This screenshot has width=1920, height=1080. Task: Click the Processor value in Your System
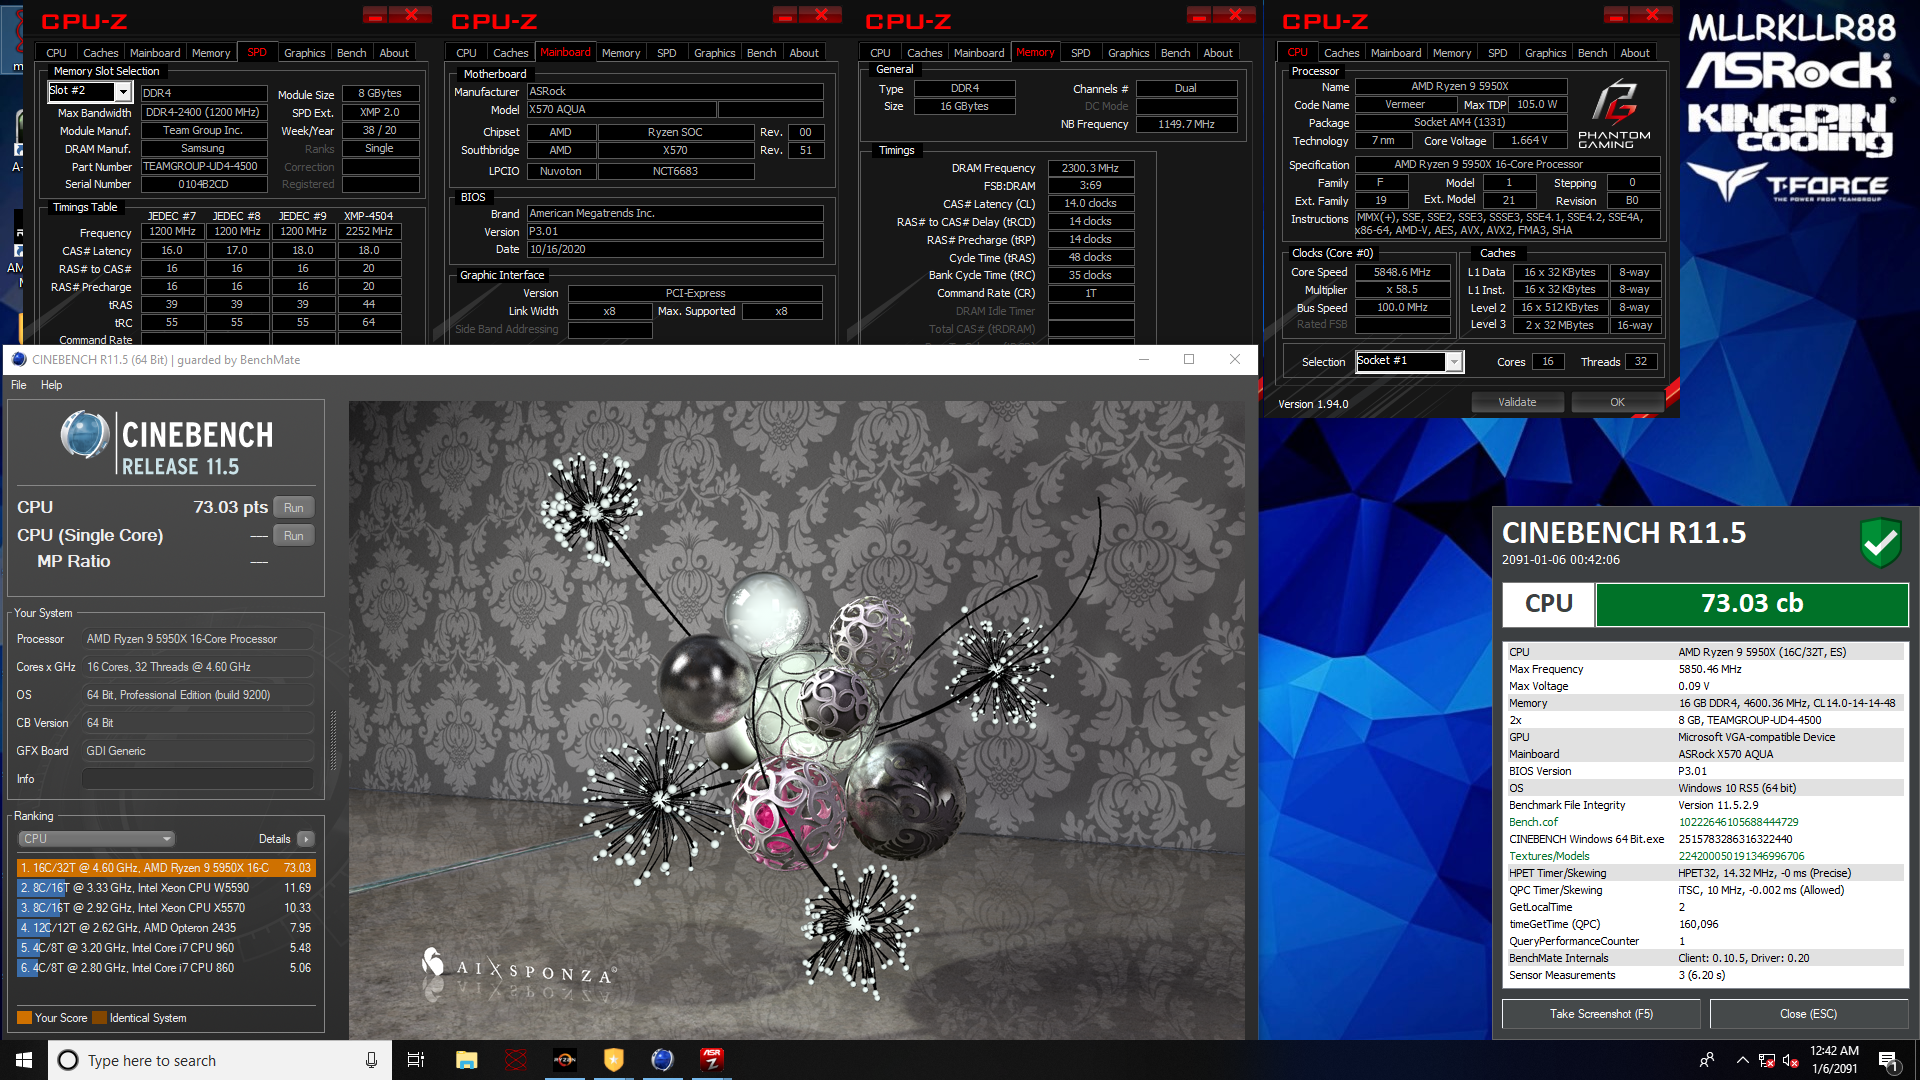198,639
